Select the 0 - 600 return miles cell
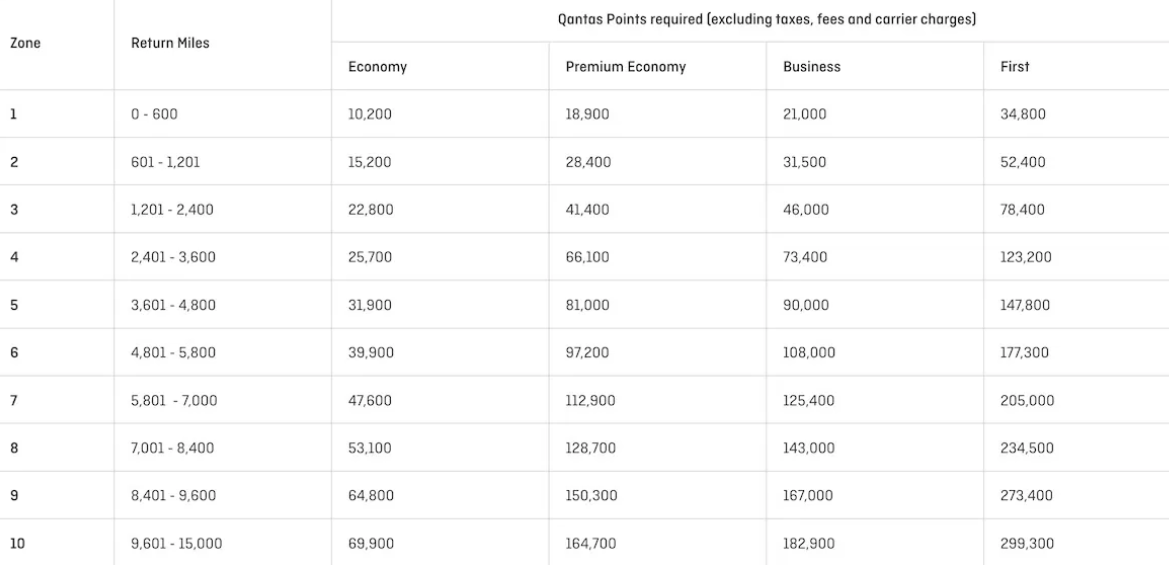Viewport: 1169px width, 565px height. (154, 114)
